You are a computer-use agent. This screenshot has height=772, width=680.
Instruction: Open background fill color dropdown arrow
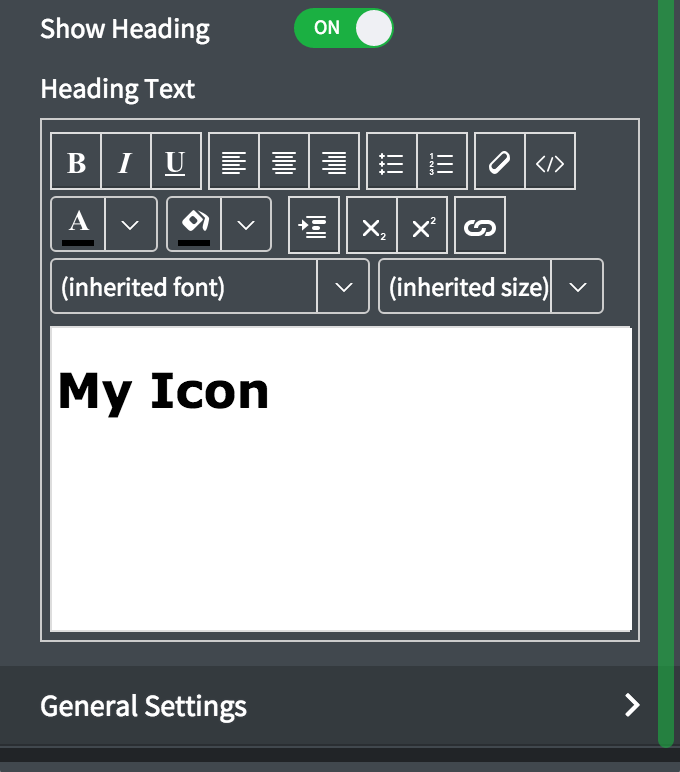pos(246,225)
